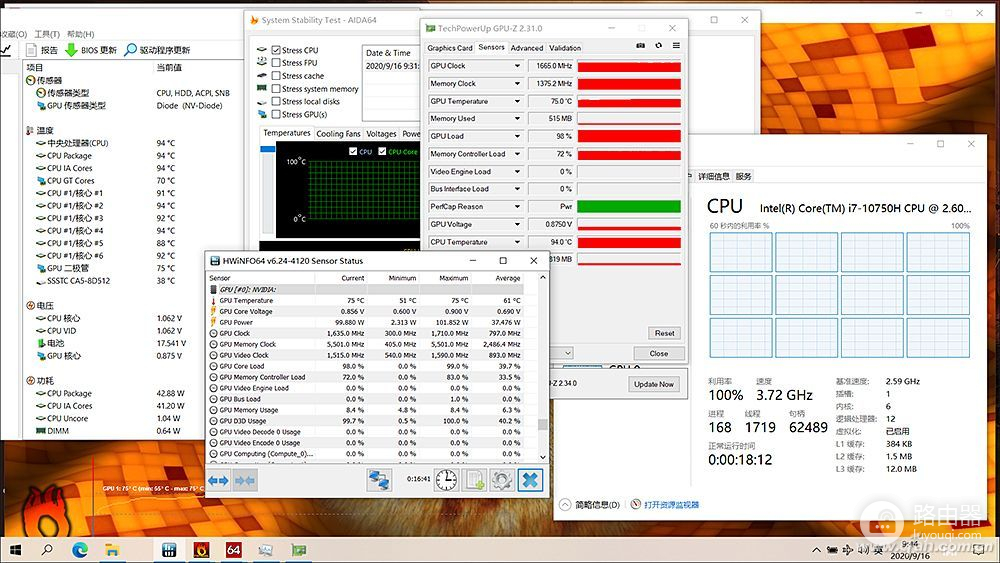The image size is (1000, 563).
Task: Enable Stress system memory checkbox
Action: [276, 89]
